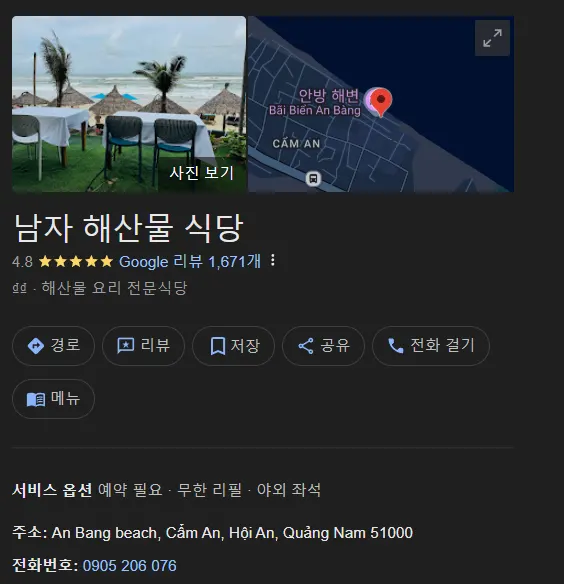Click the five-star rating display
The height and width of the screenshot is (584, 564).
tap(76, 261)
